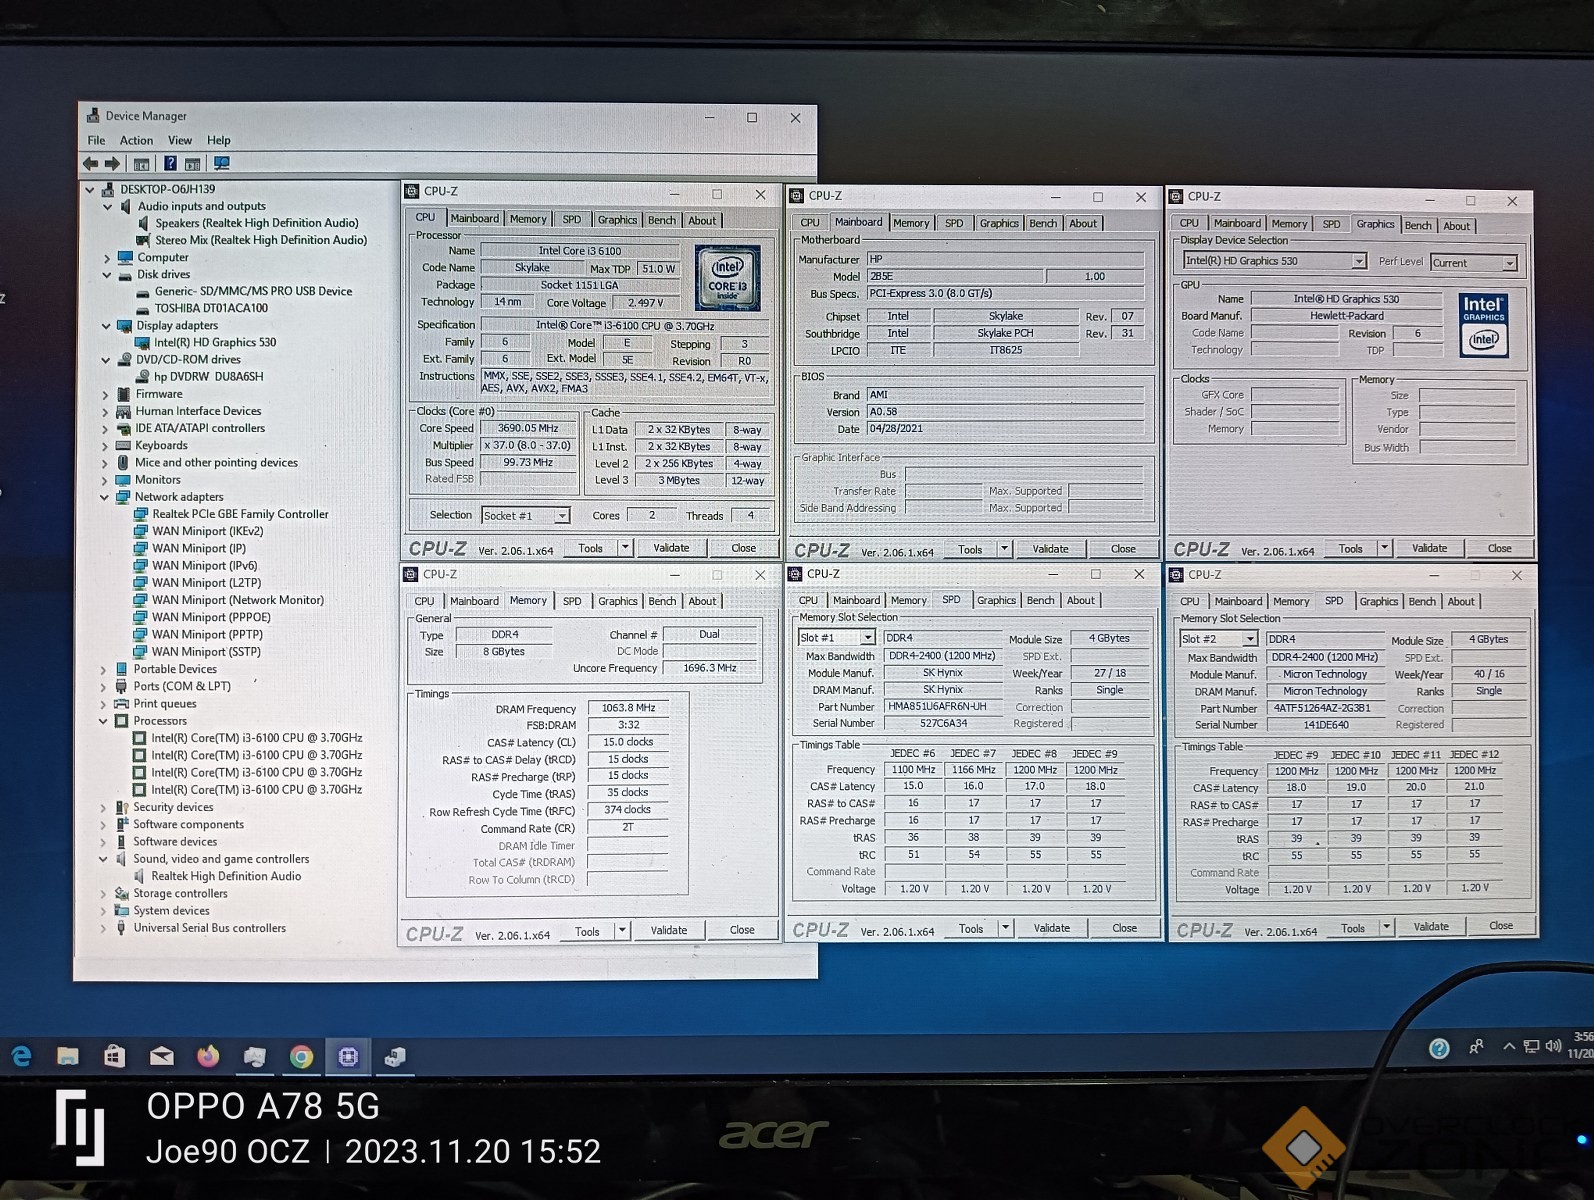Click the Back arrow in Device Manager toolbar
Image resolution: width=1594 pixels, height=1200 pixels.
91,163
